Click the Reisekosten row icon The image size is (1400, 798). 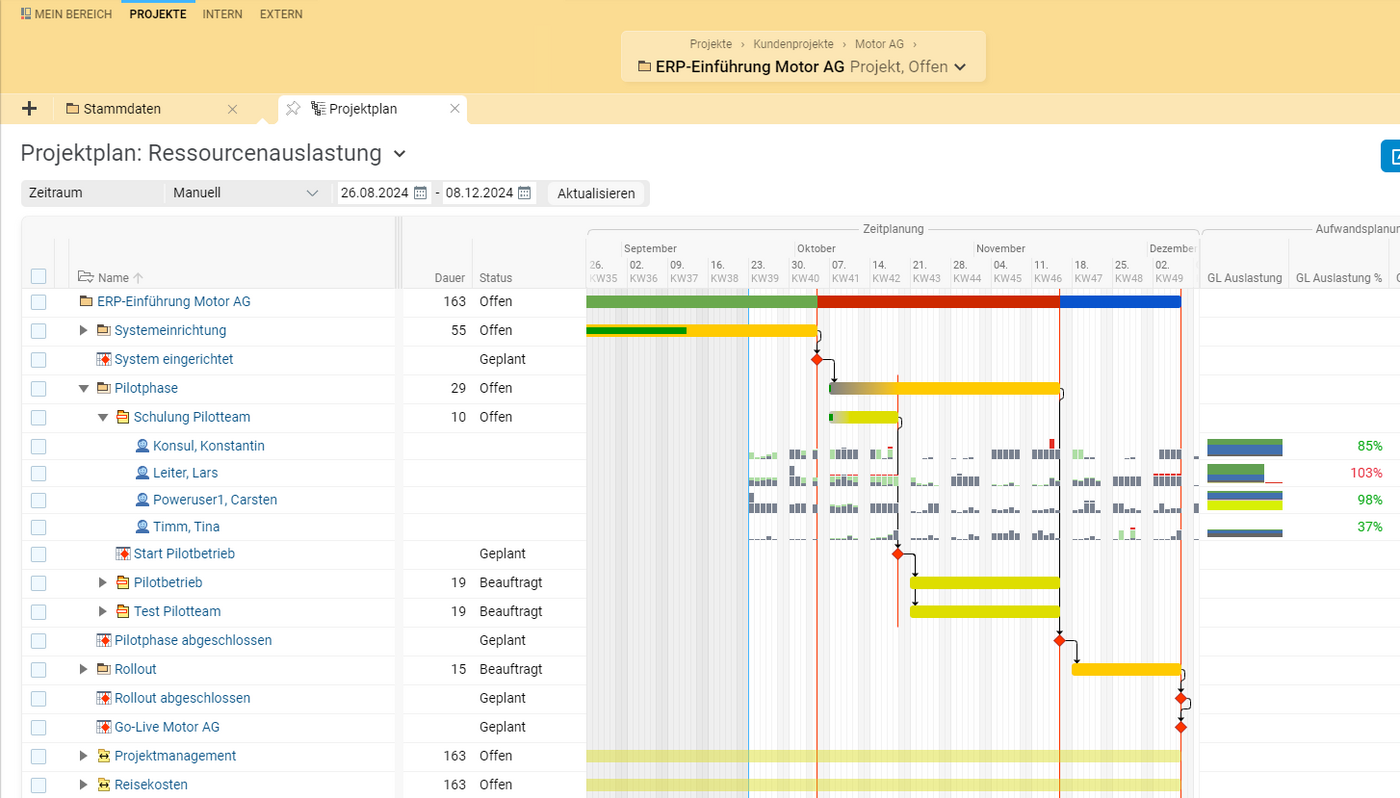pyautogui.click(x=104, y=785)
